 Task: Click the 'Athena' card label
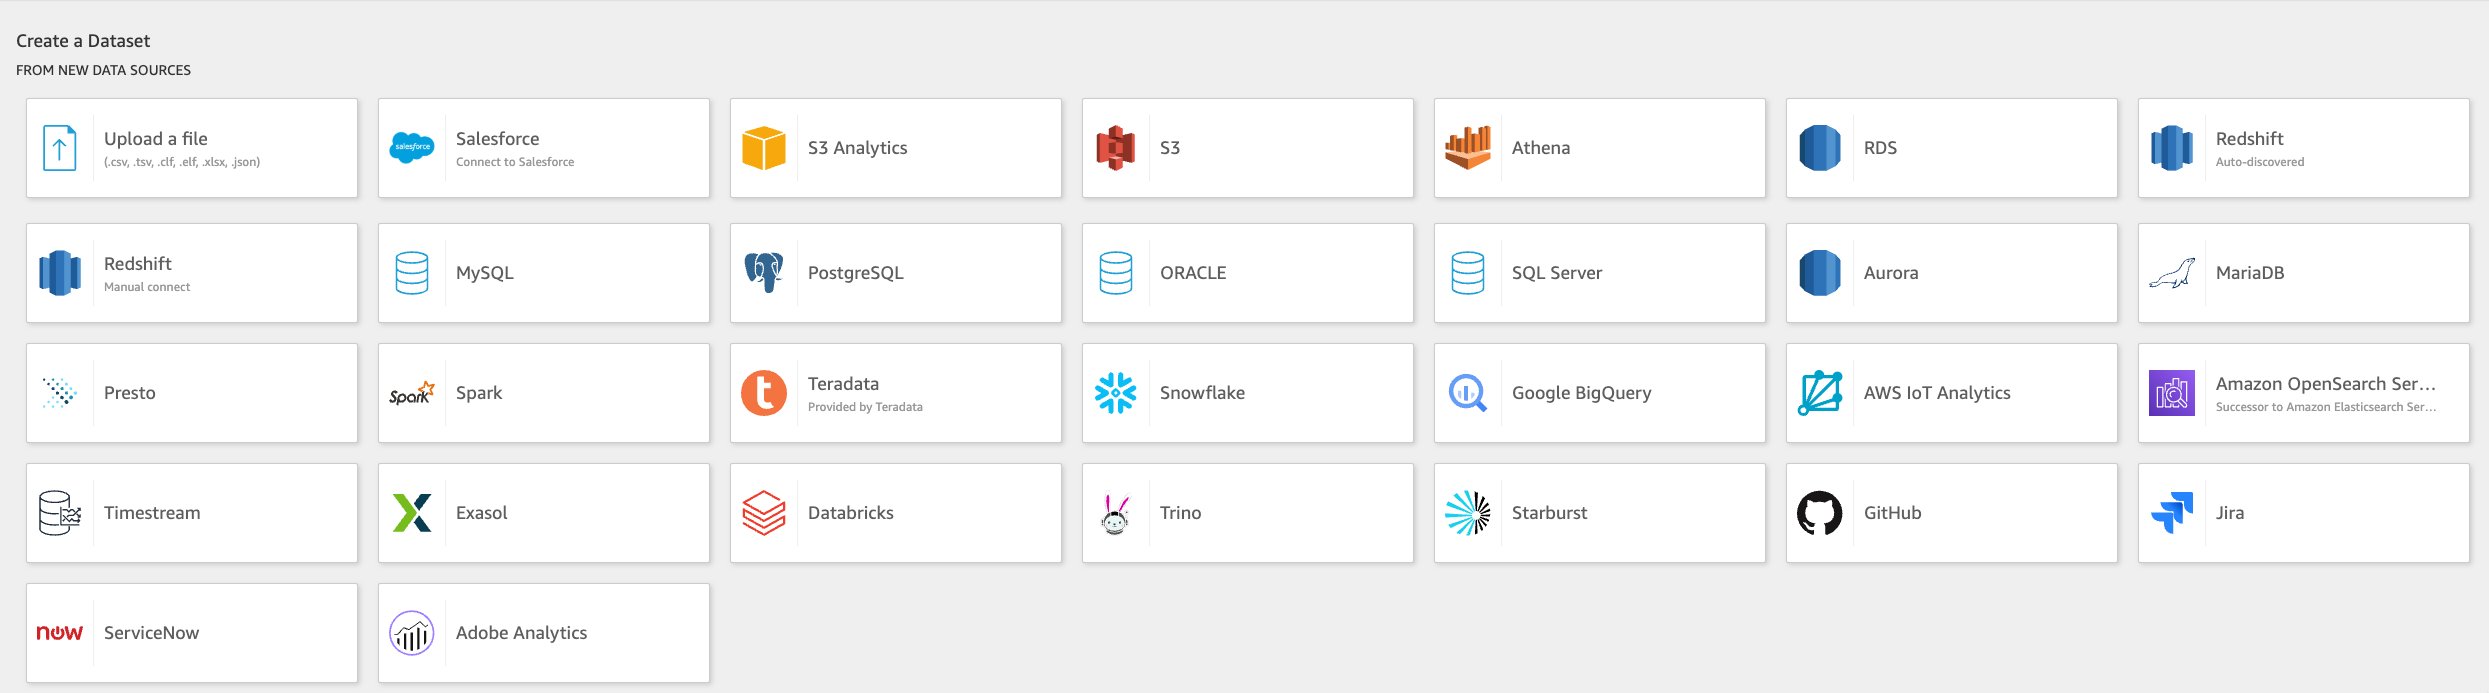pyautogui.click(x=1541, y=148)
